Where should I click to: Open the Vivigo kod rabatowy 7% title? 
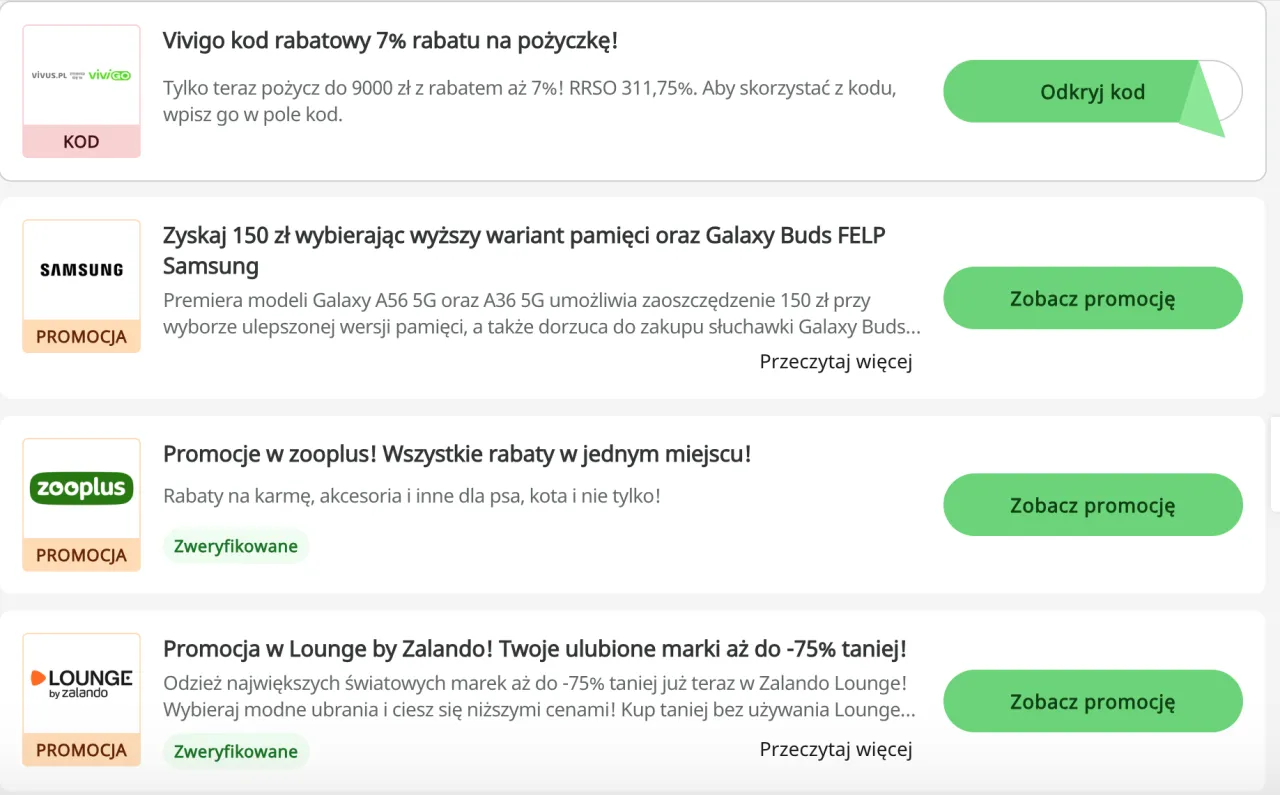[x=390, y=41]
